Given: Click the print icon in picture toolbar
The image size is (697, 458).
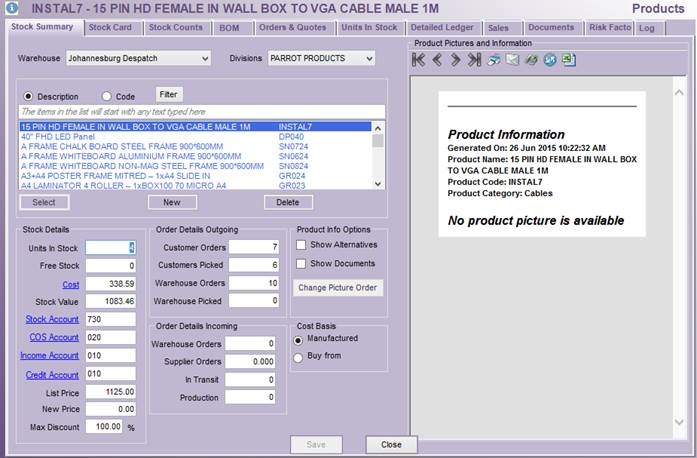Looking at the screenshot, I should (494, 61).
